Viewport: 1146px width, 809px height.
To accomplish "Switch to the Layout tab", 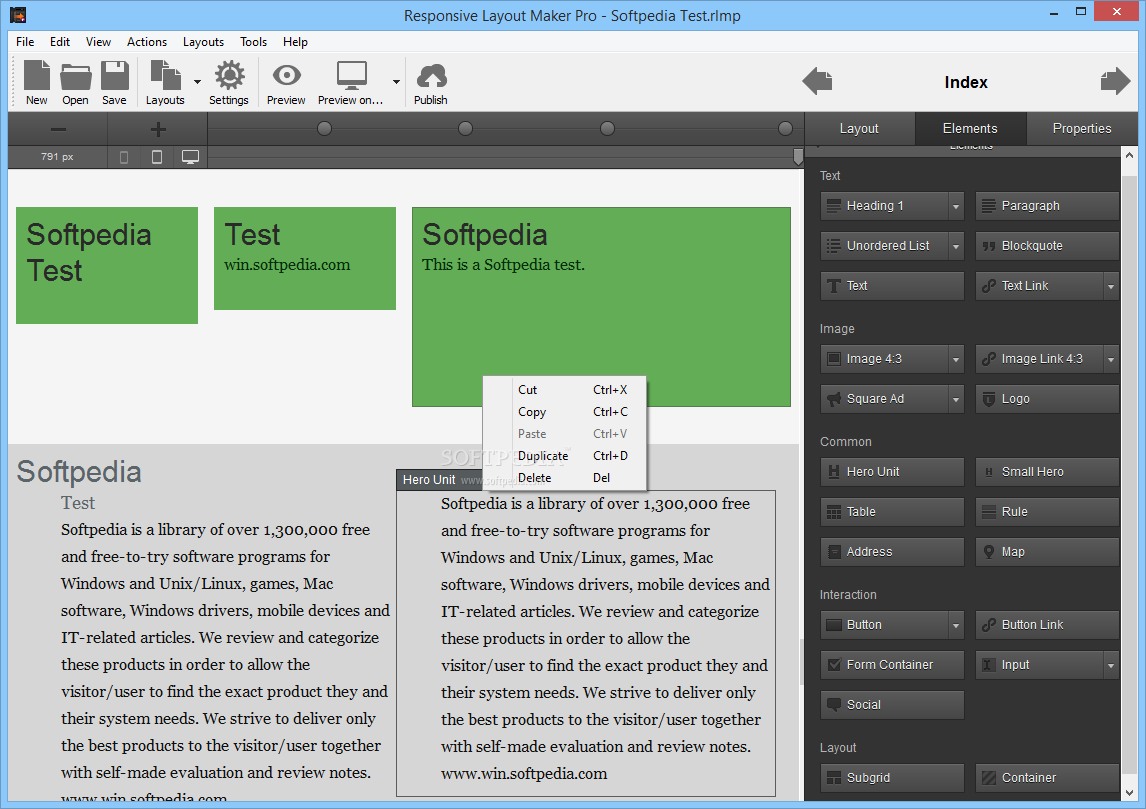I will coord(860,129).
